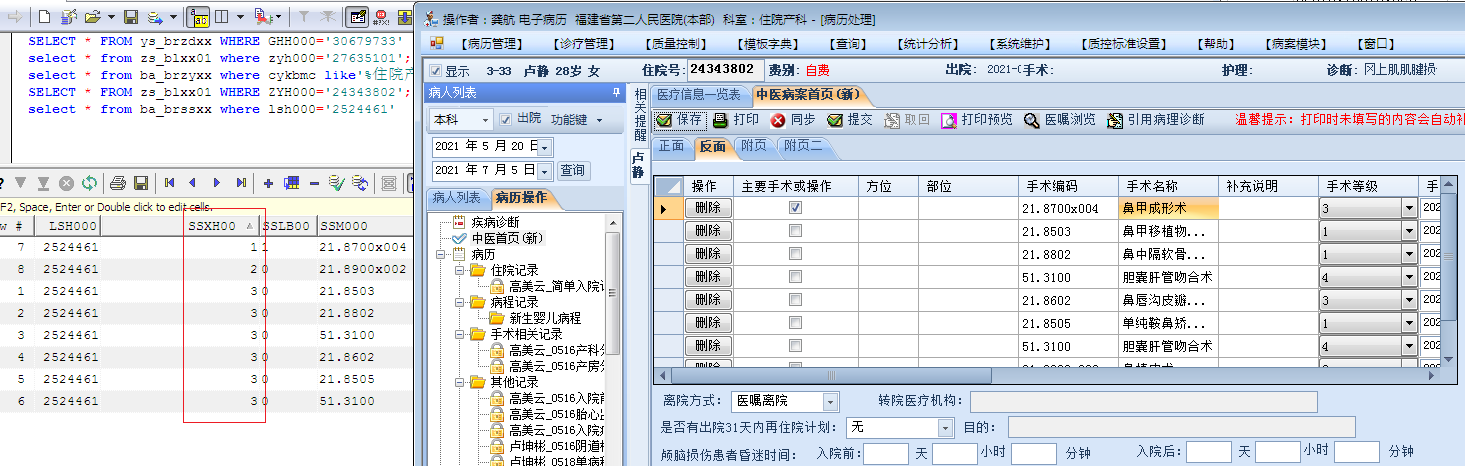Click the save disk icon in SQL toolbar
This screenshot has width=1465, height=466.
(x=131, y=17)
